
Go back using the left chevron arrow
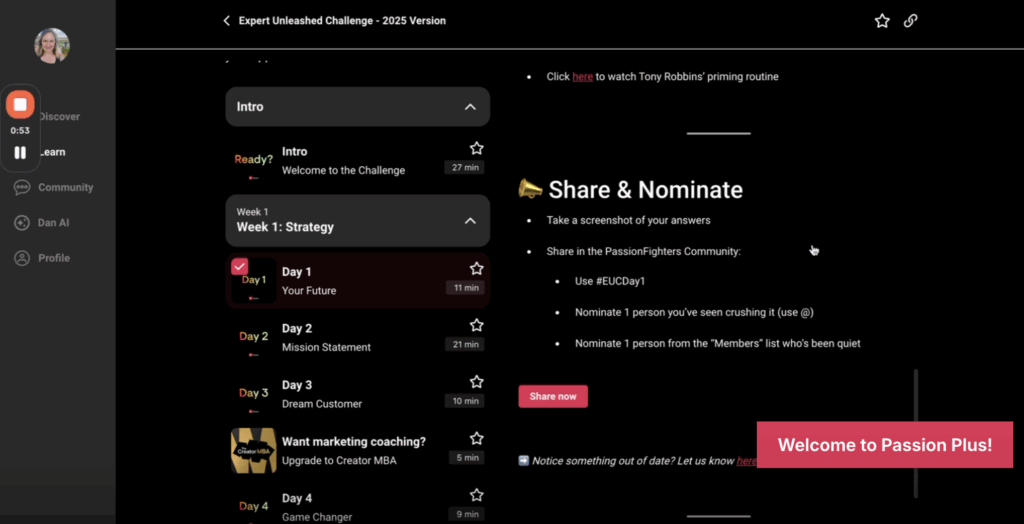point(227,21)
